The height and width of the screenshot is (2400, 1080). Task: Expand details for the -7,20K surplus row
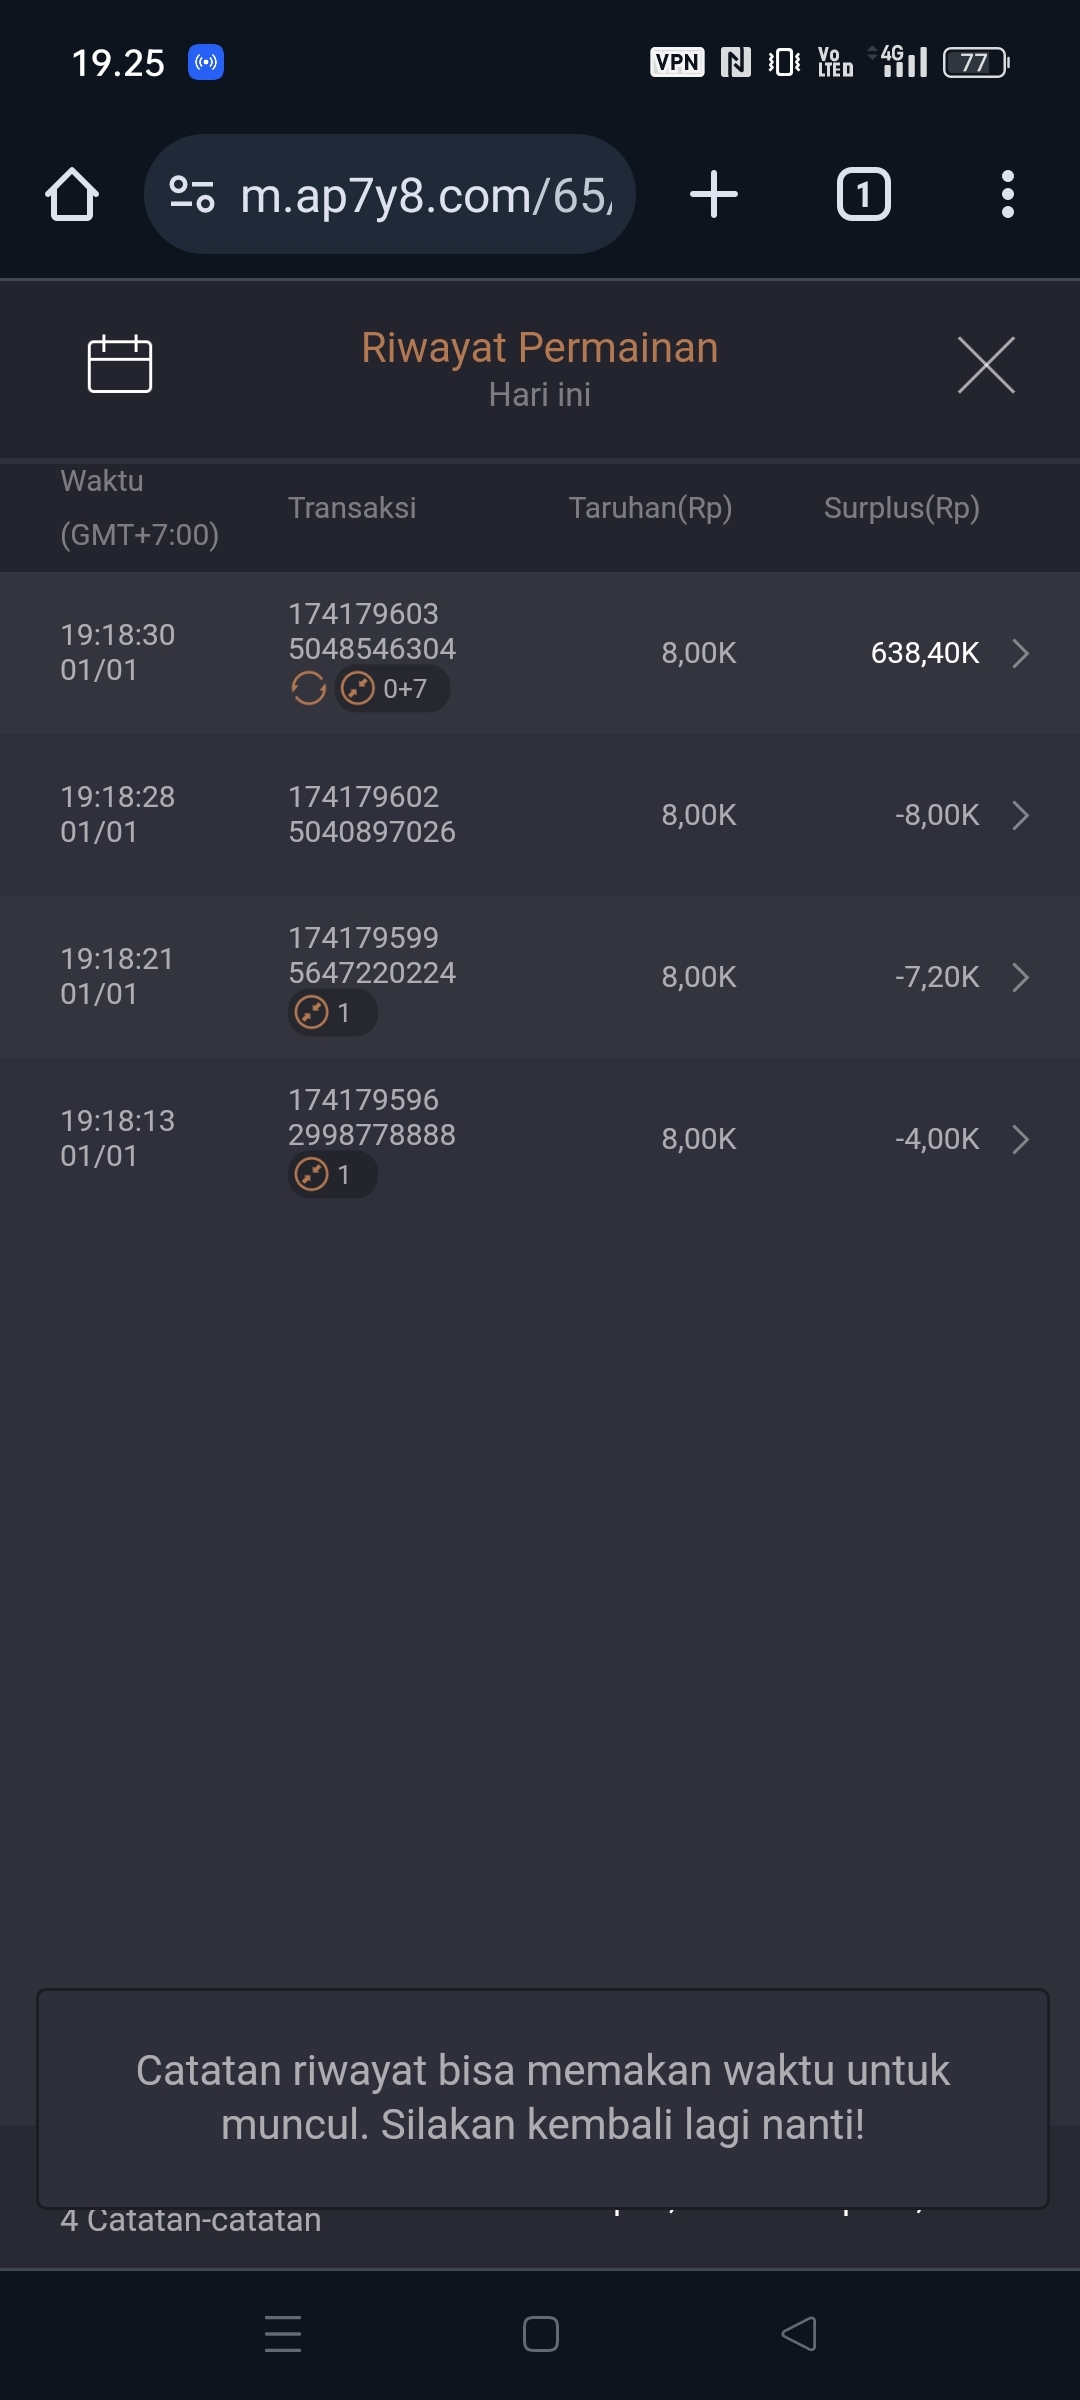(1020, 977)
